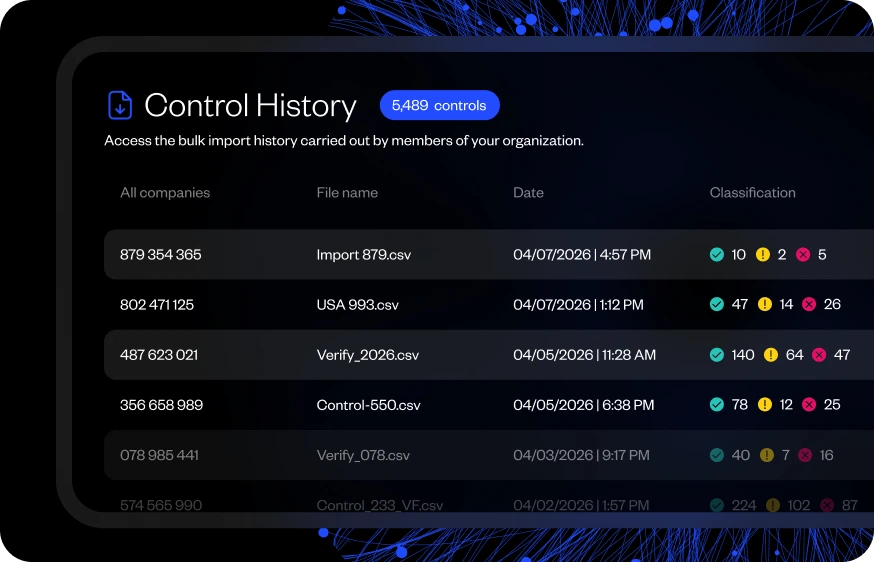Click the date 04/05/2026 | 11:28 AM
The width and height of the screenshot is (874, 562).
coord(584,355)
